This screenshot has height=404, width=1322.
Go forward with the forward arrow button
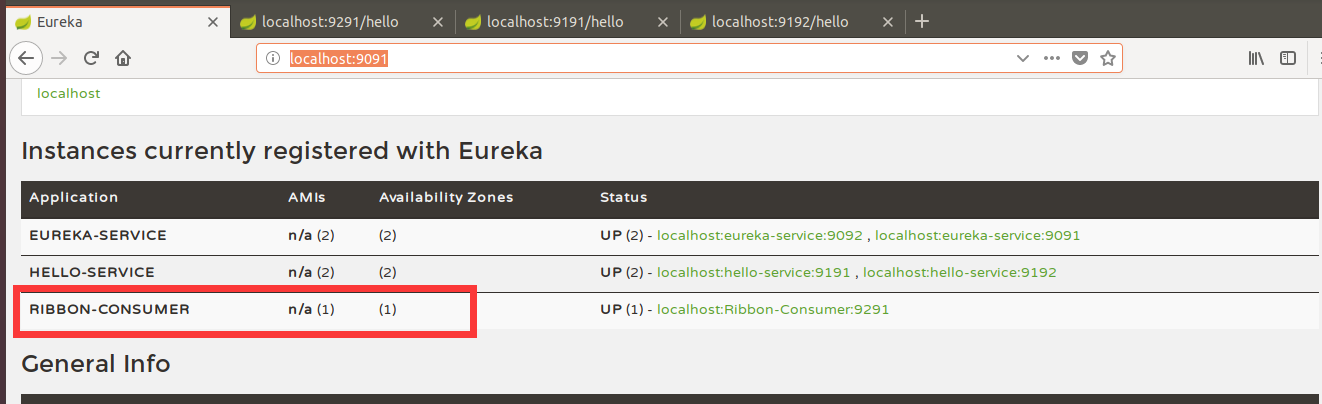tap(59, 58)
